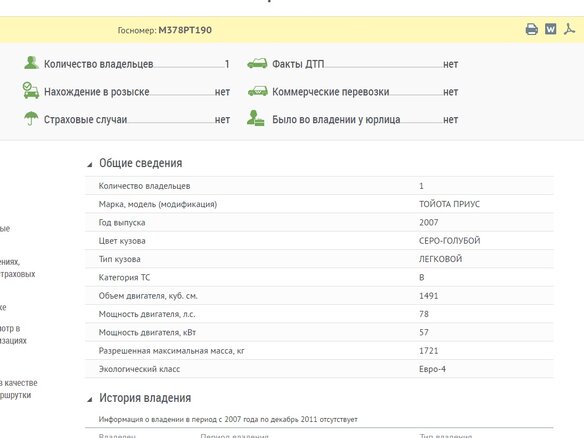Viewport: 584px width, 438px height.
Task: Click the maximum mass value 1721
Action: (429, 350)
